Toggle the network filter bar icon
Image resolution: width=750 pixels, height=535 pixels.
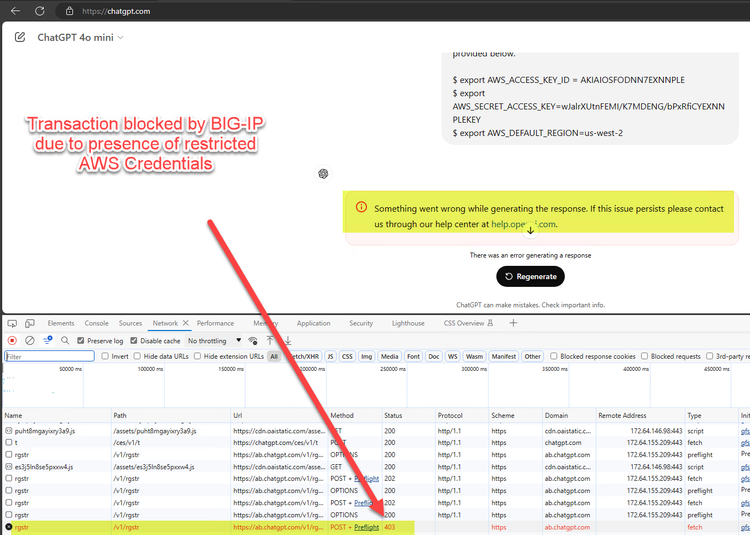coord(47,340)
